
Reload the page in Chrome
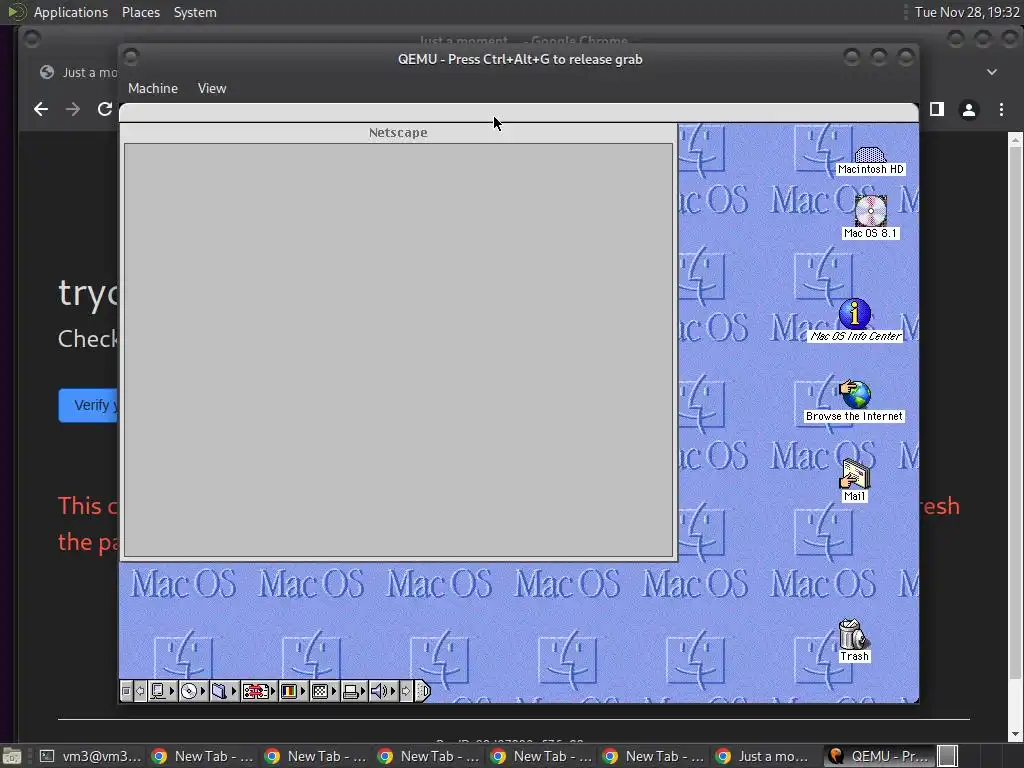pyautogui.click(x=104, y=109)
